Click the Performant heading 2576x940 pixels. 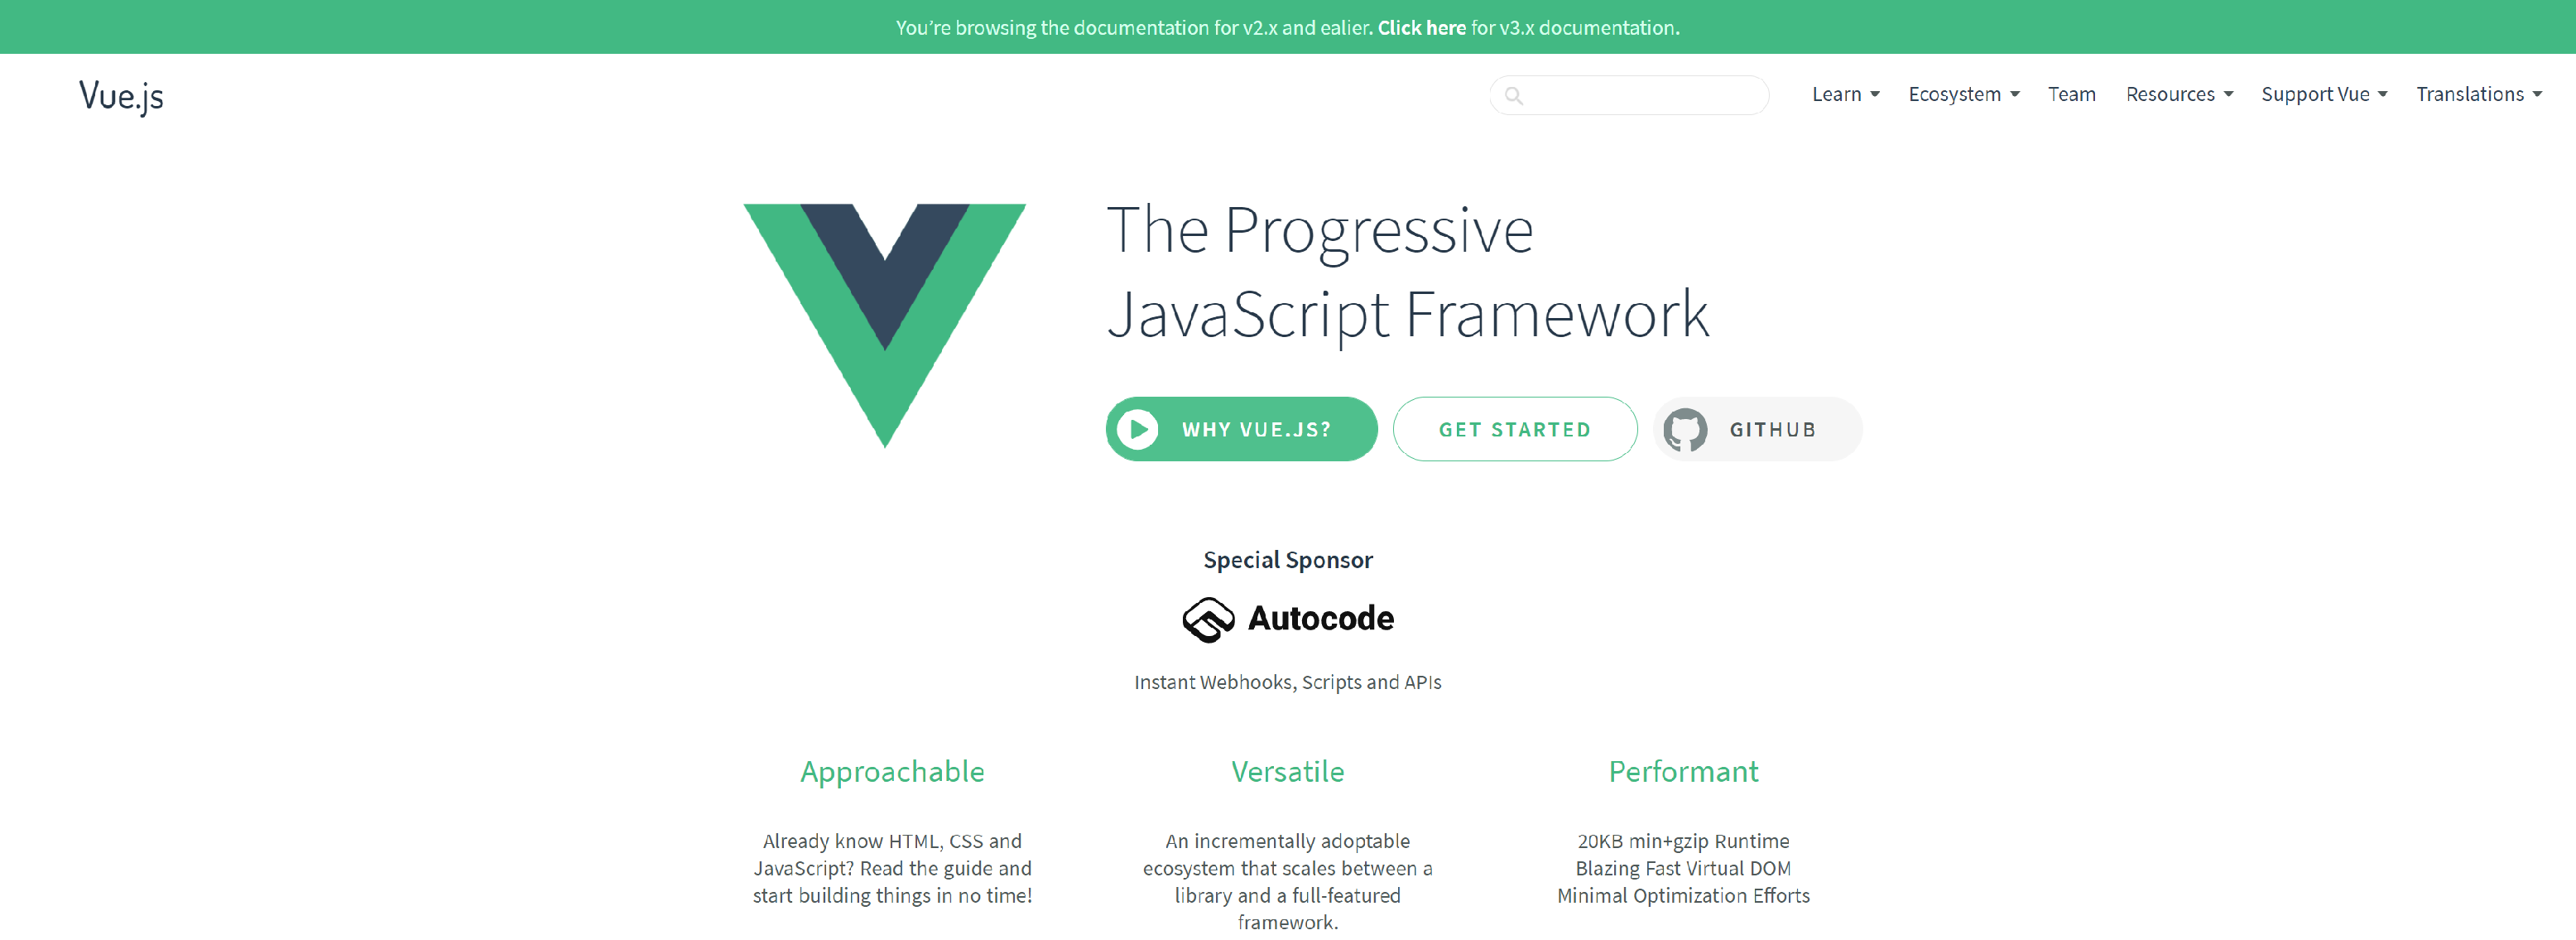(x=1683, y=772)
